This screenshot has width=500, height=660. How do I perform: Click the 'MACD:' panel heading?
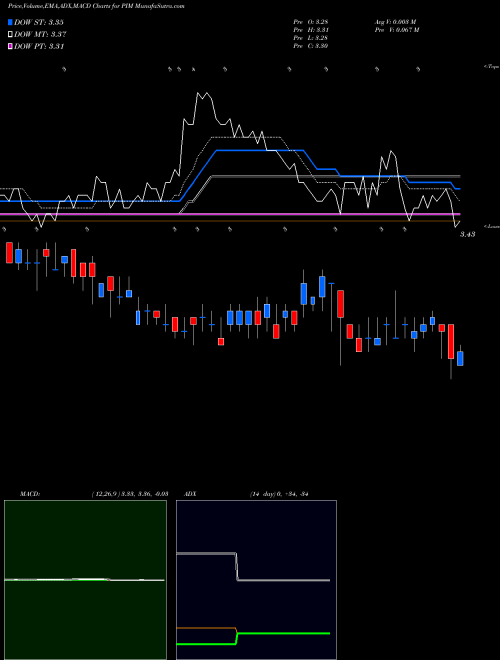point(30,494)
